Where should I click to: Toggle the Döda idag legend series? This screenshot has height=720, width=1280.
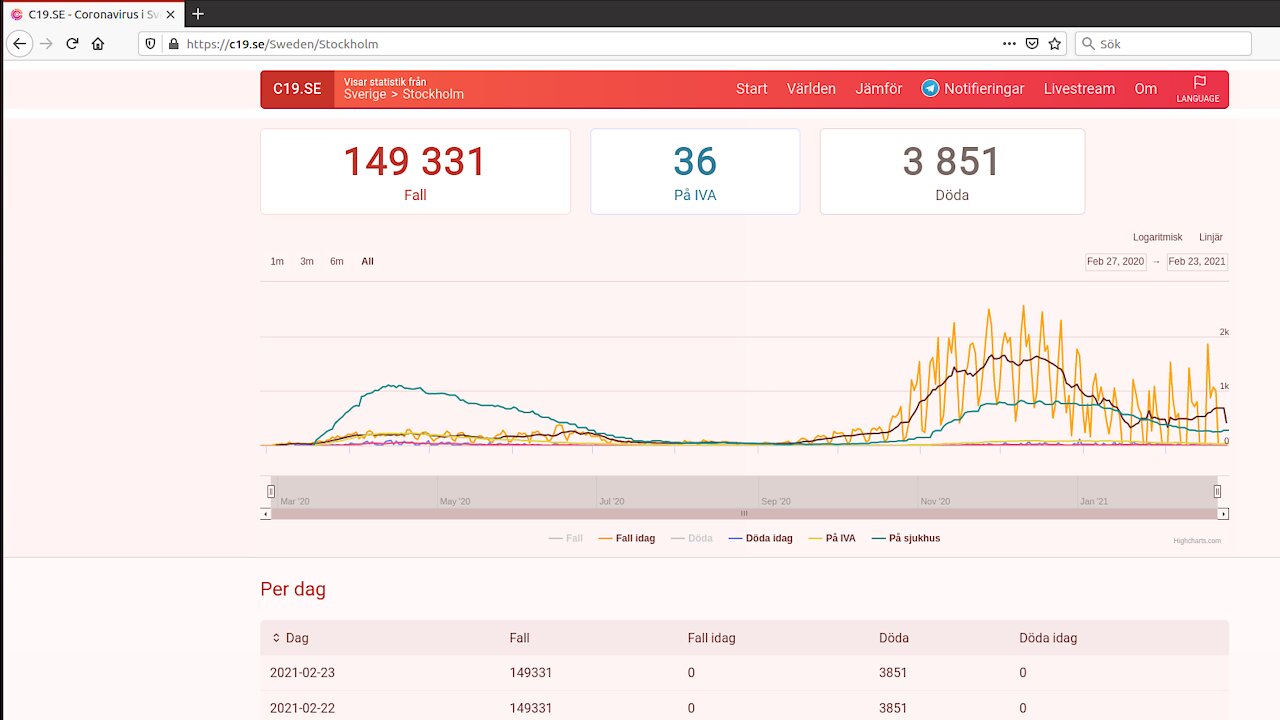[761, 538]
